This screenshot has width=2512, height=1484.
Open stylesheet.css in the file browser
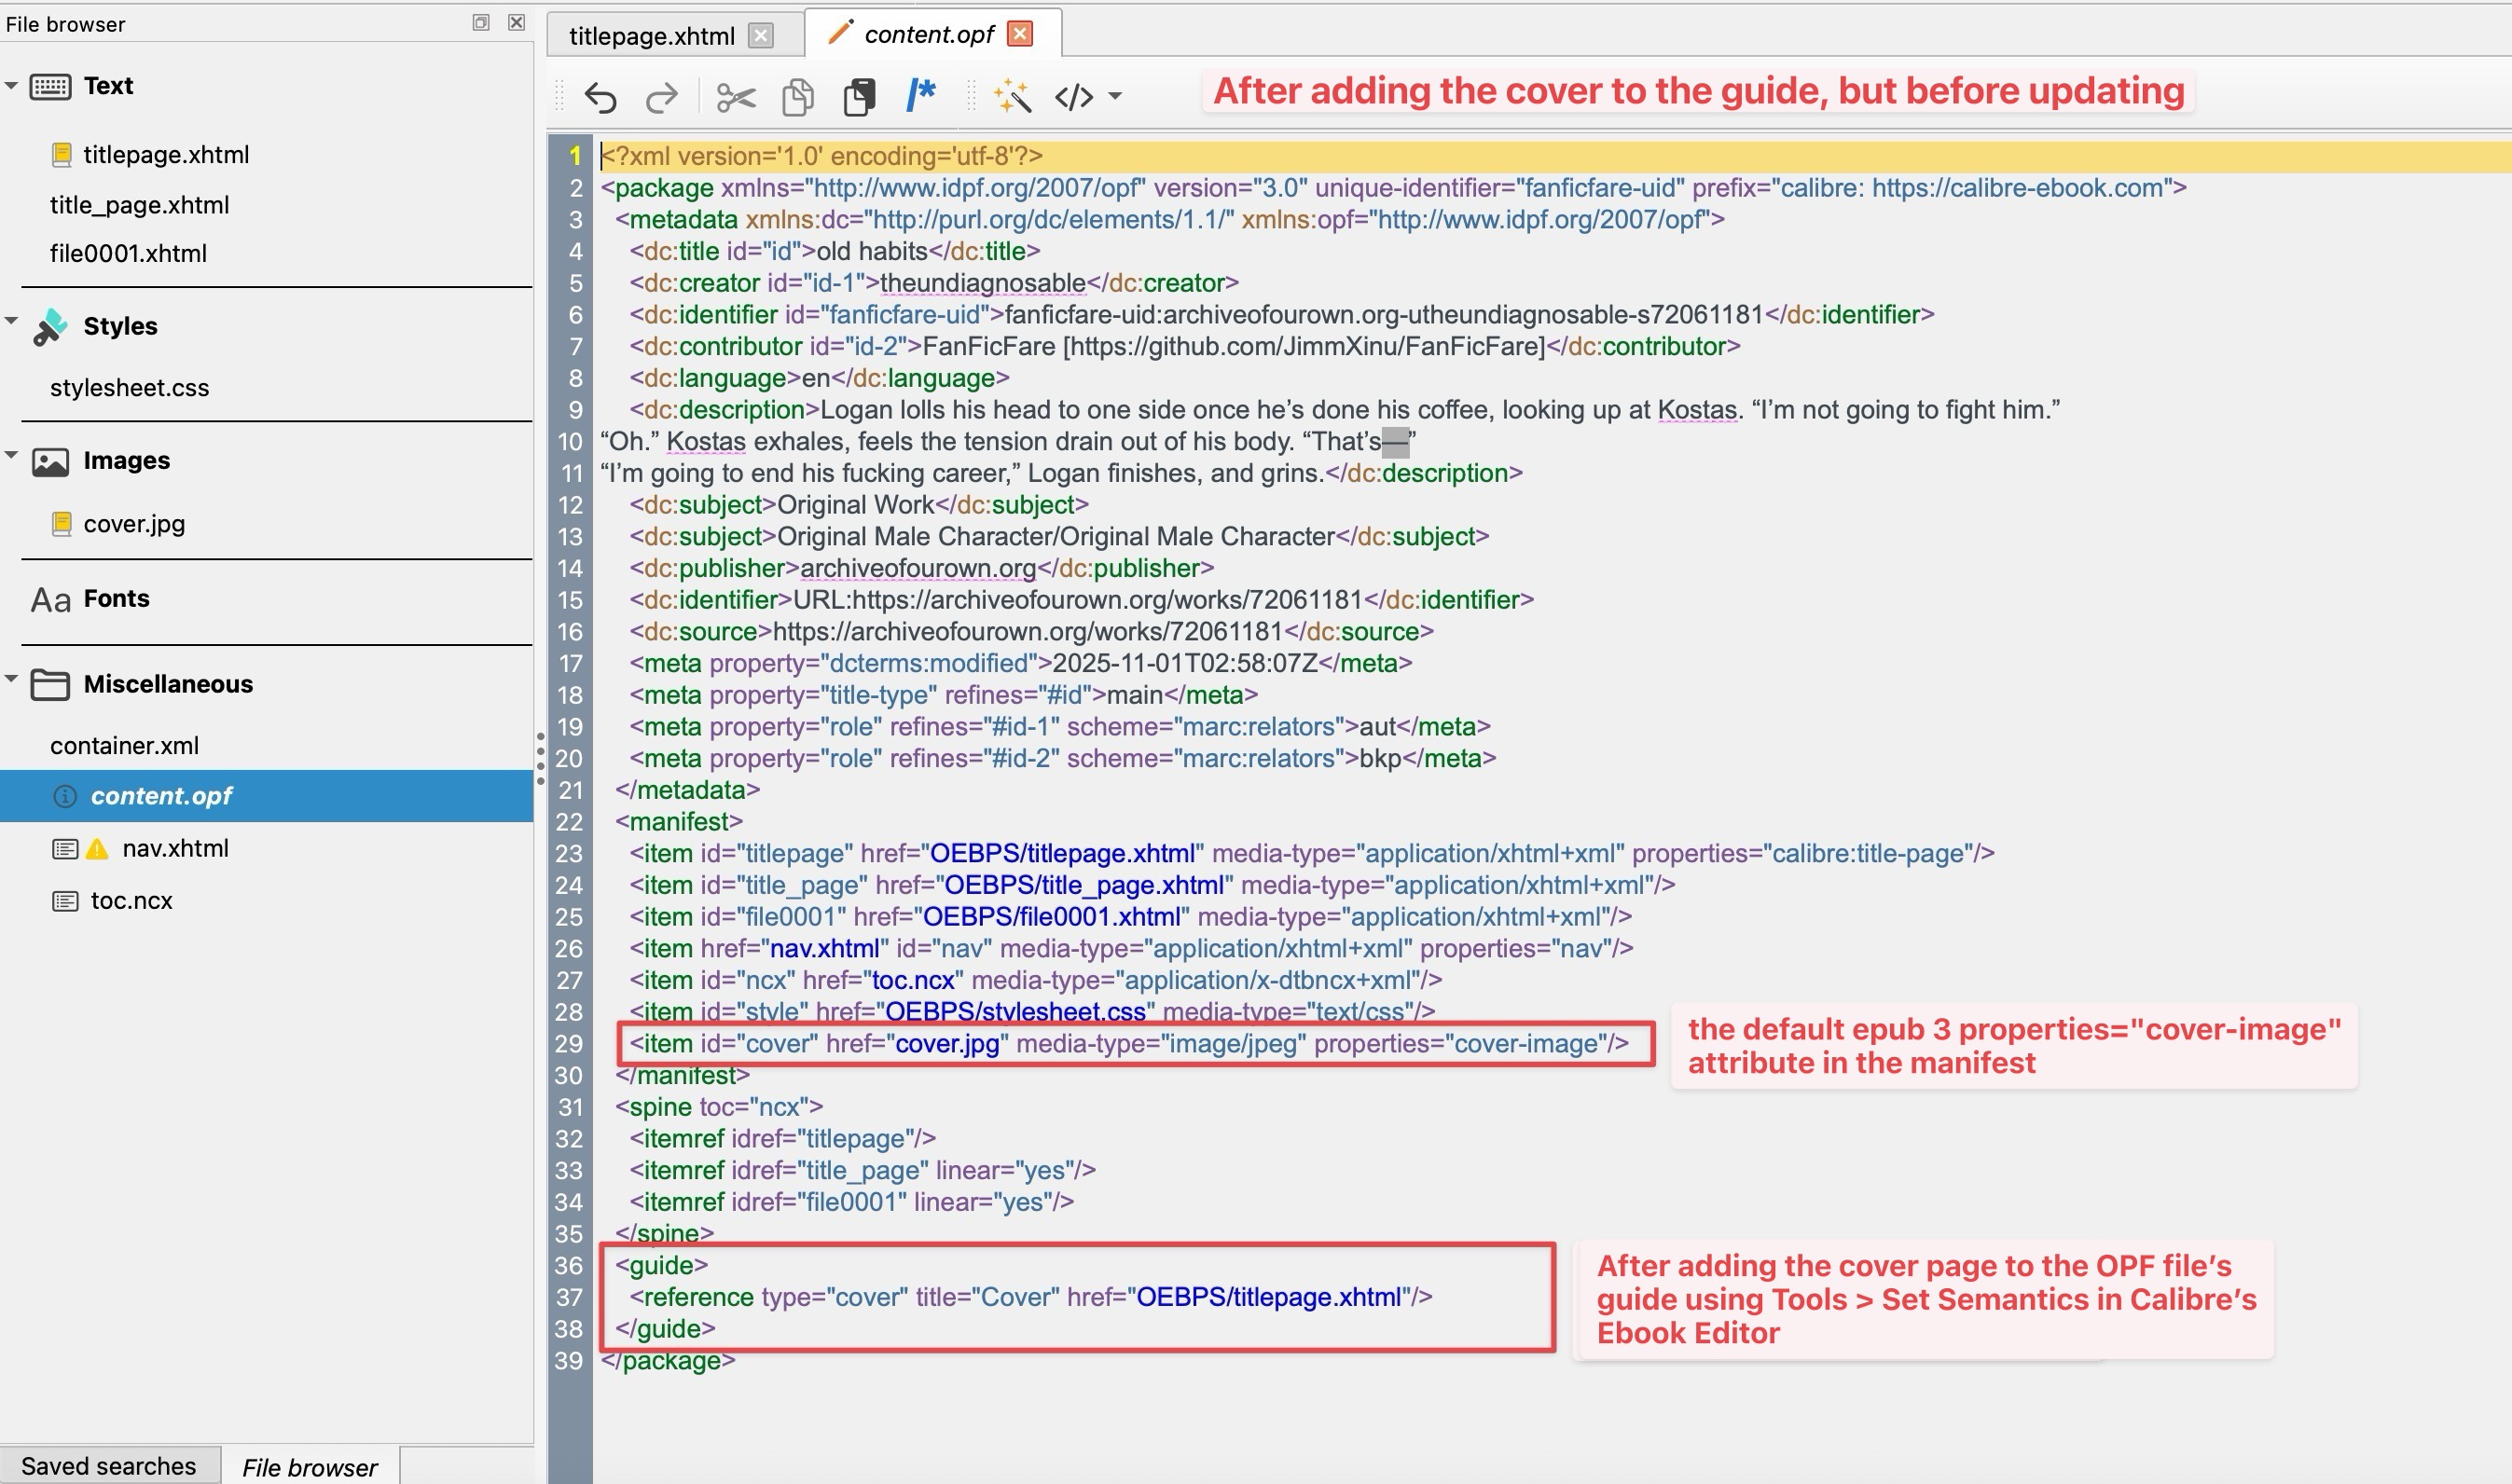coord(129,388)
